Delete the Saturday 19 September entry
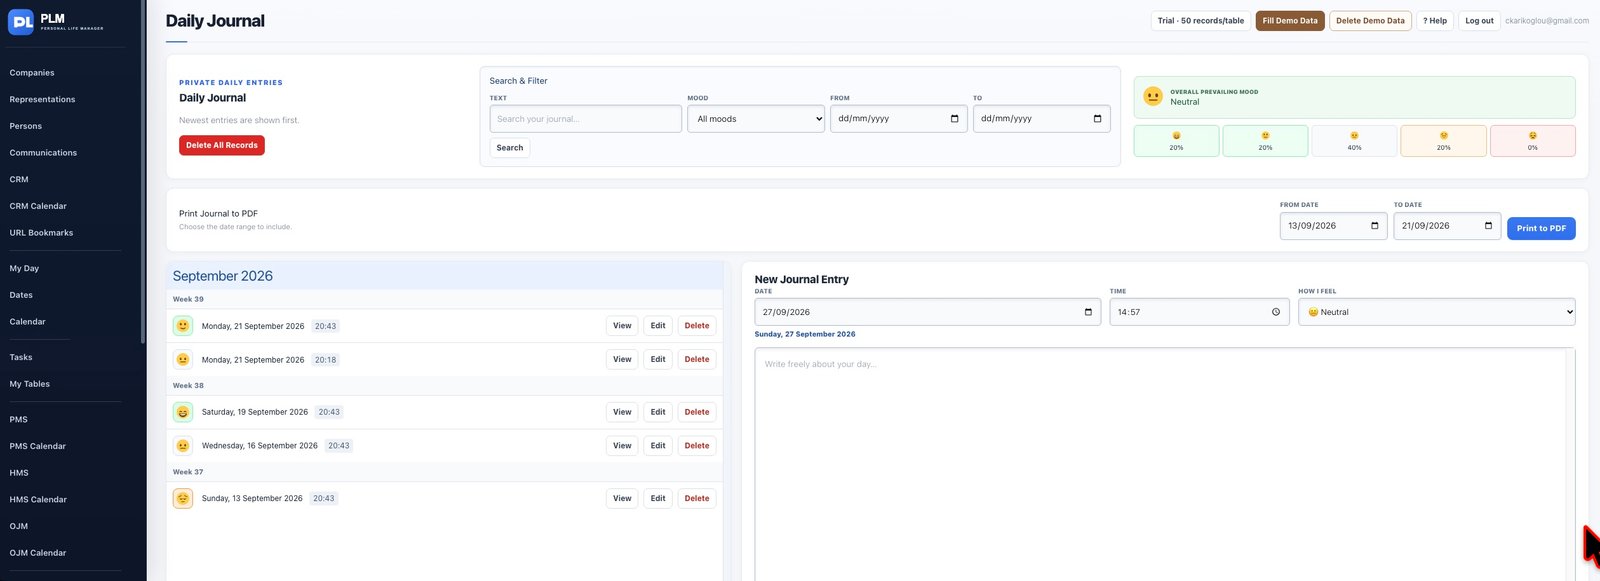 [x=697, y=412]
